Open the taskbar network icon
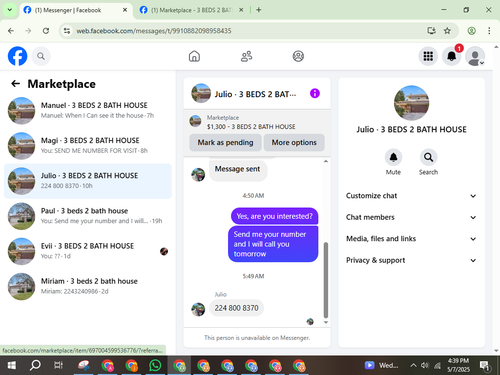Screen dimensions: 500x375 click(x=437, y=365)
